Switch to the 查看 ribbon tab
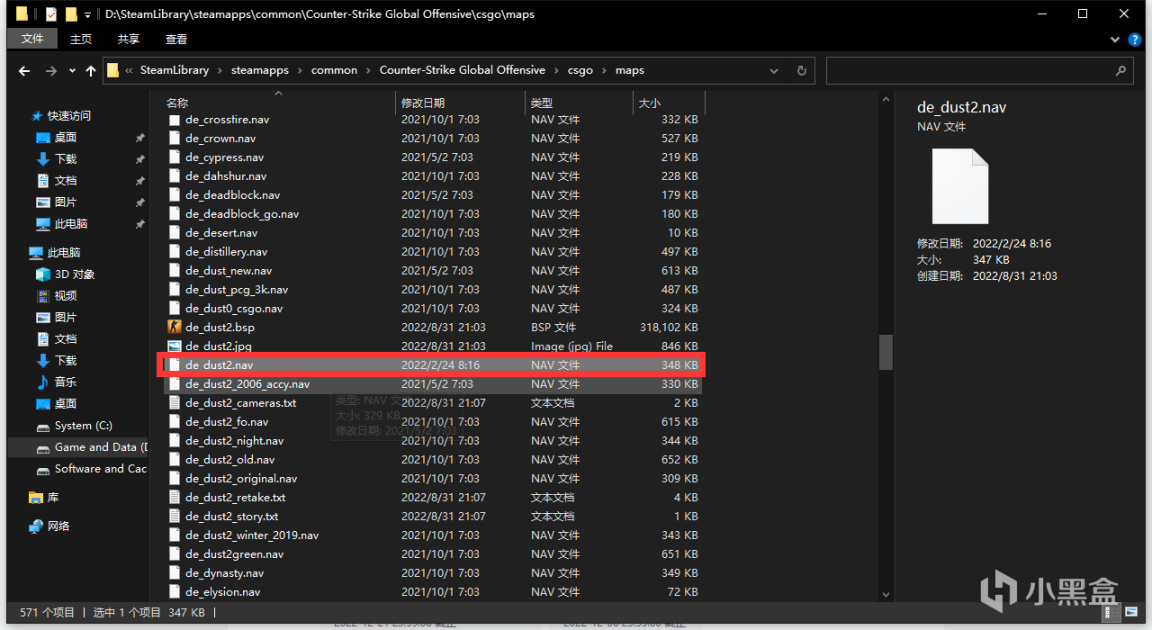Screen dimensions: 1152x630 [176, 39]
